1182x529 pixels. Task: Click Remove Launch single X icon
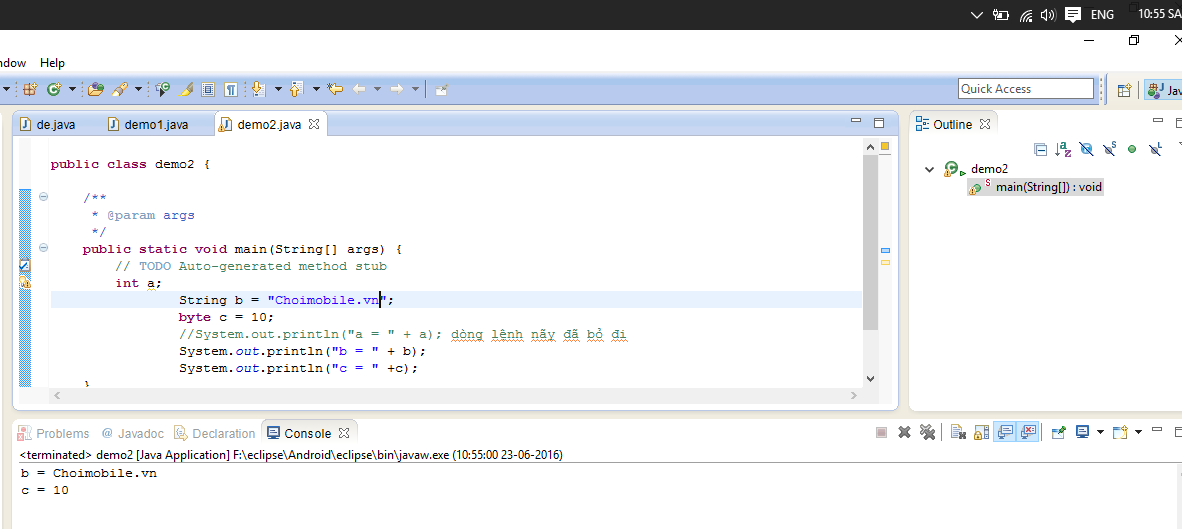tap(905, 432)
